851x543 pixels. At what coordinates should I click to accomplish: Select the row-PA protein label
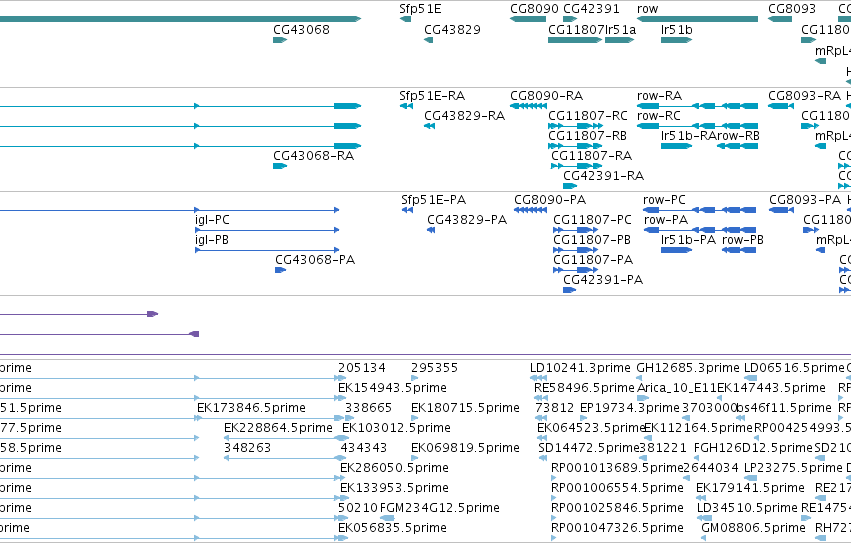point(666,220)
